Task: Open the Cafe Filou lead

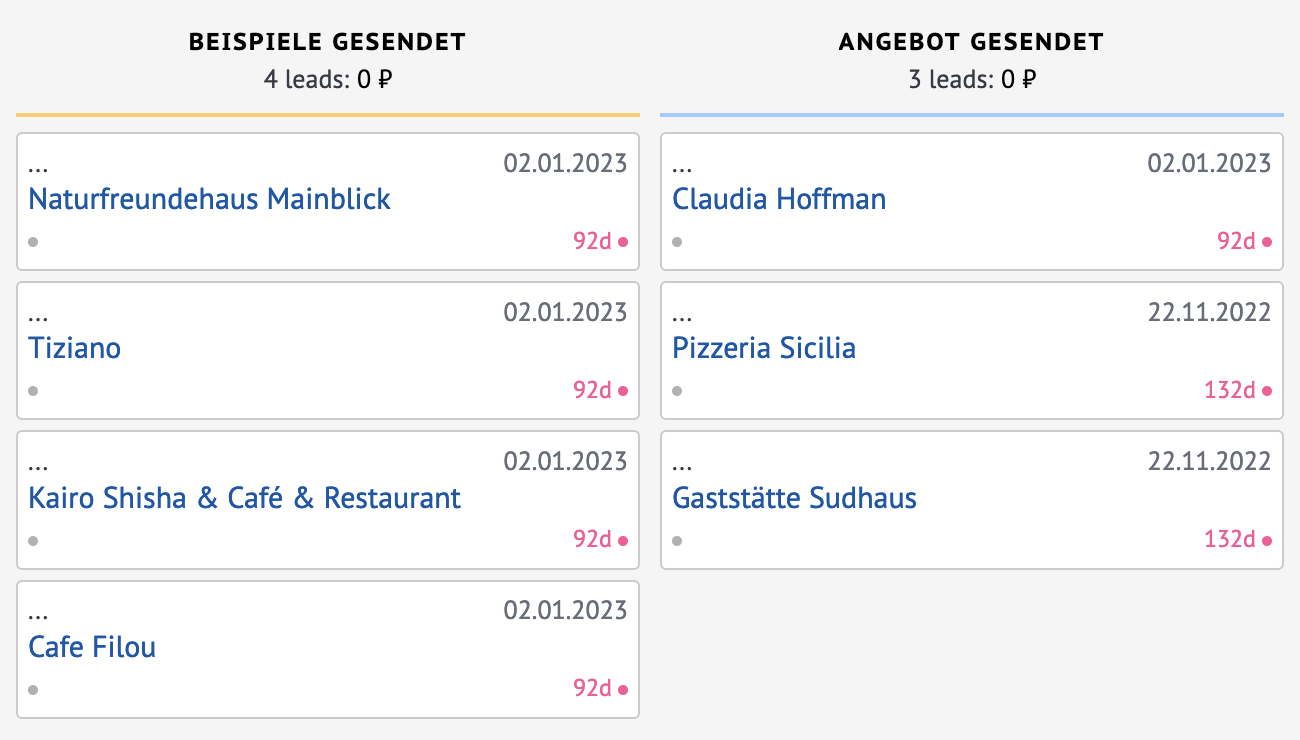Action: point(92,647)
